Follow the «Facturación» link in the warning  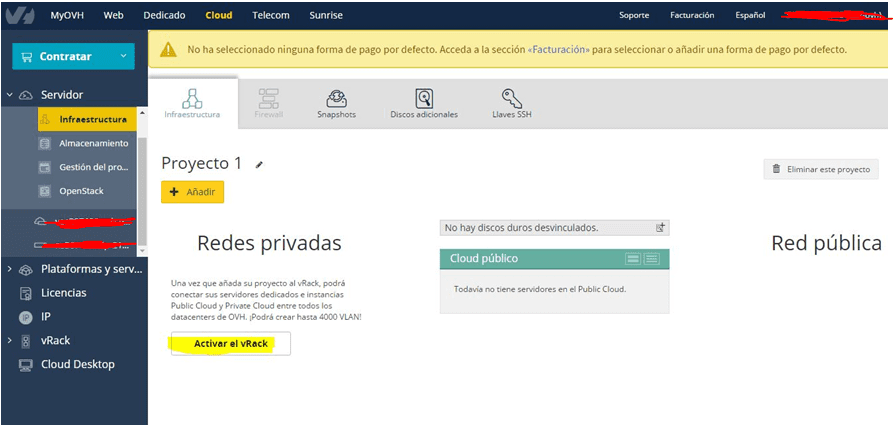pos(558,50)
